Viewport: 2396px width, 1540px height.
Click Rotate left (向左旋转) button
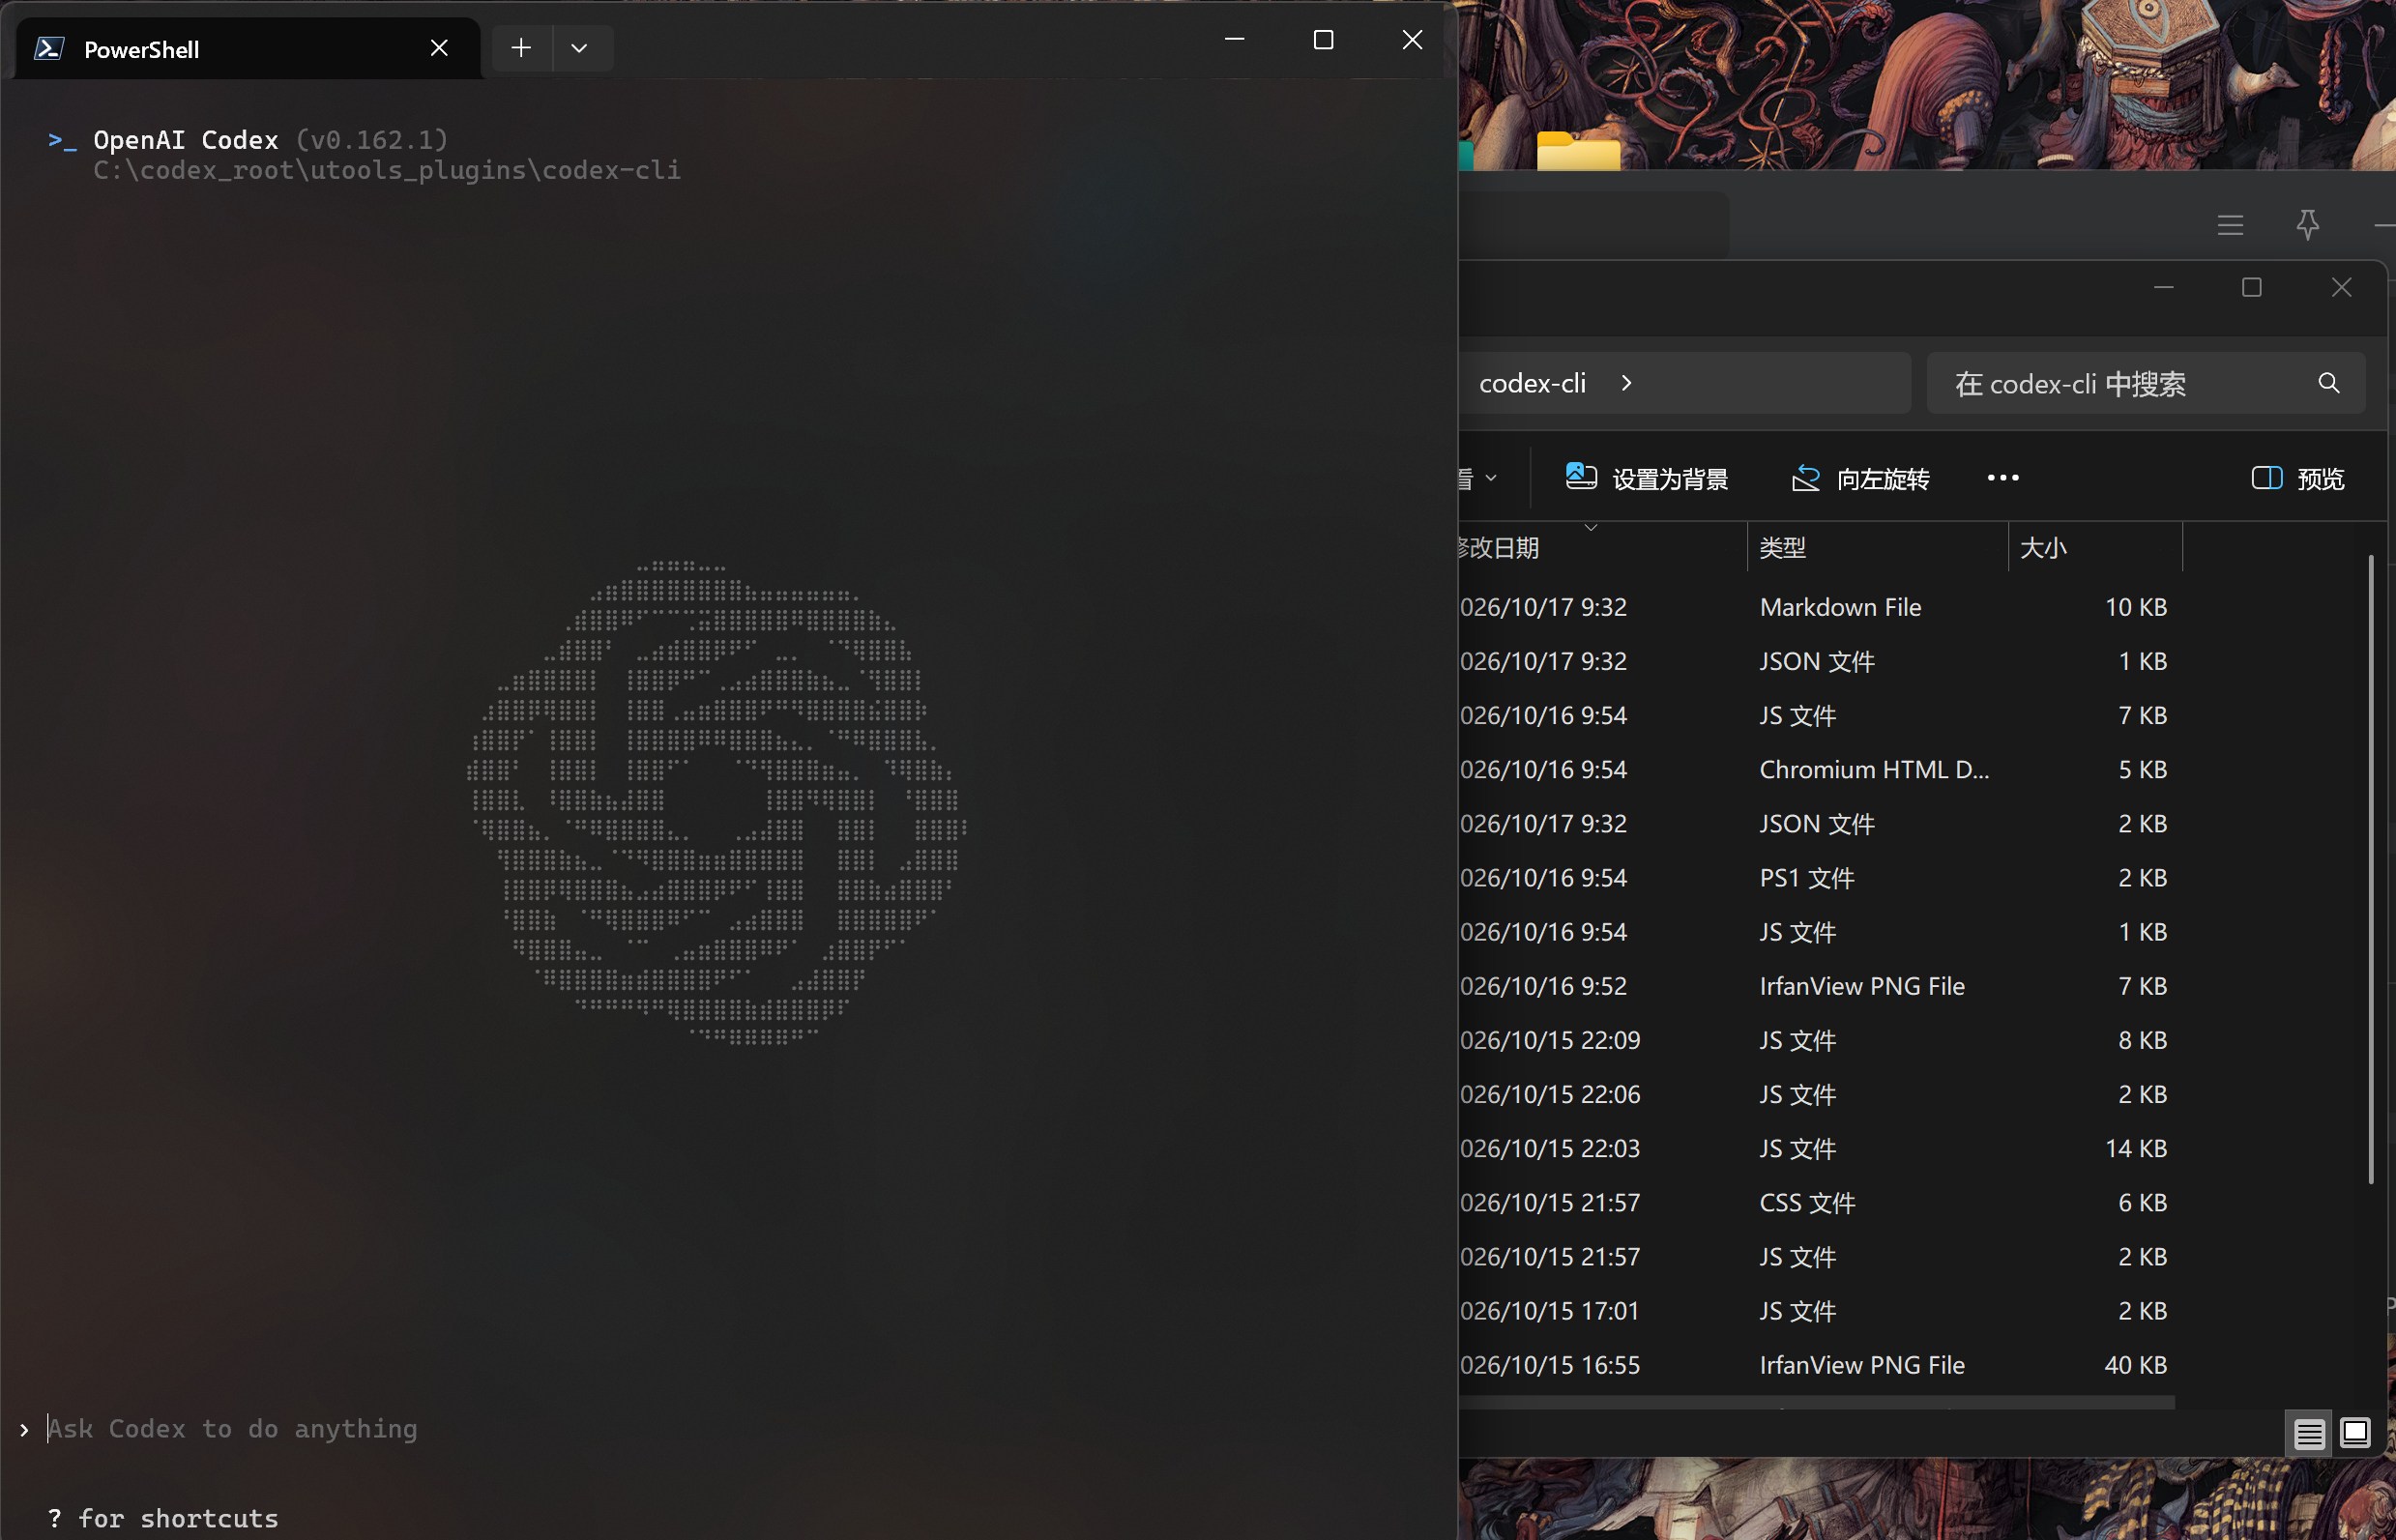pyautogui.click(x=1860, y=479)
